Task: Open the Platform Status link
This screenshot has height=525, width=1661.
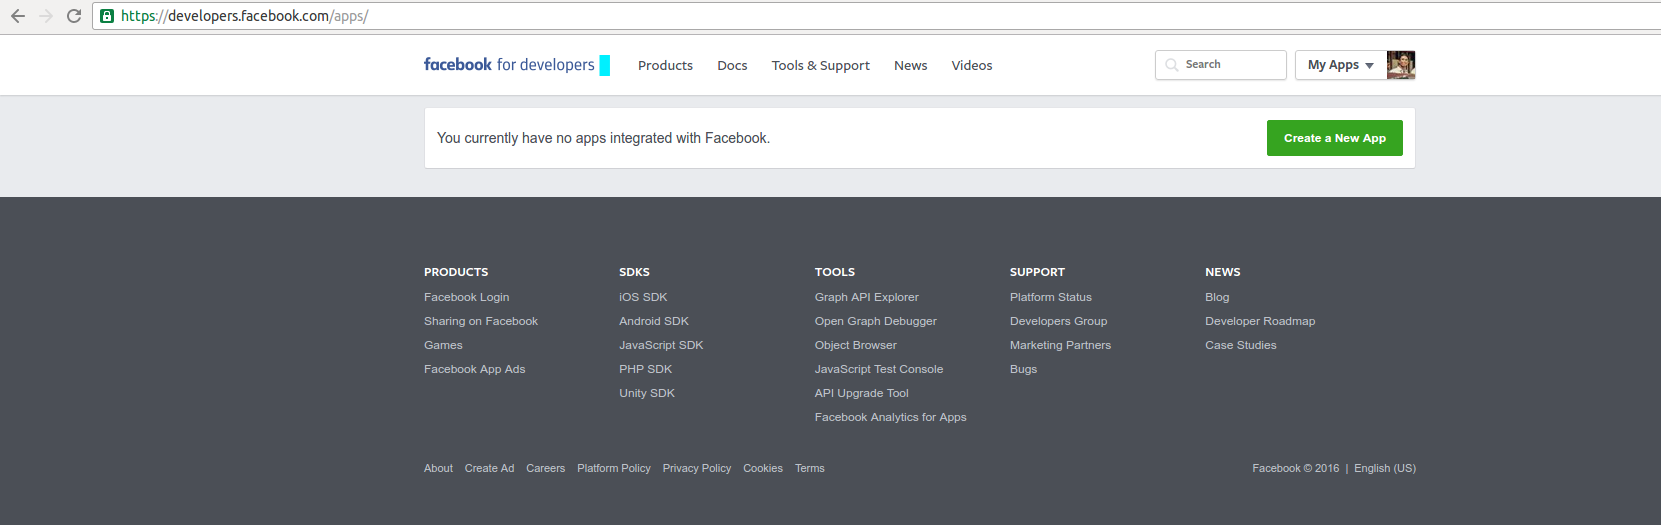Action: pos(1050,297)
